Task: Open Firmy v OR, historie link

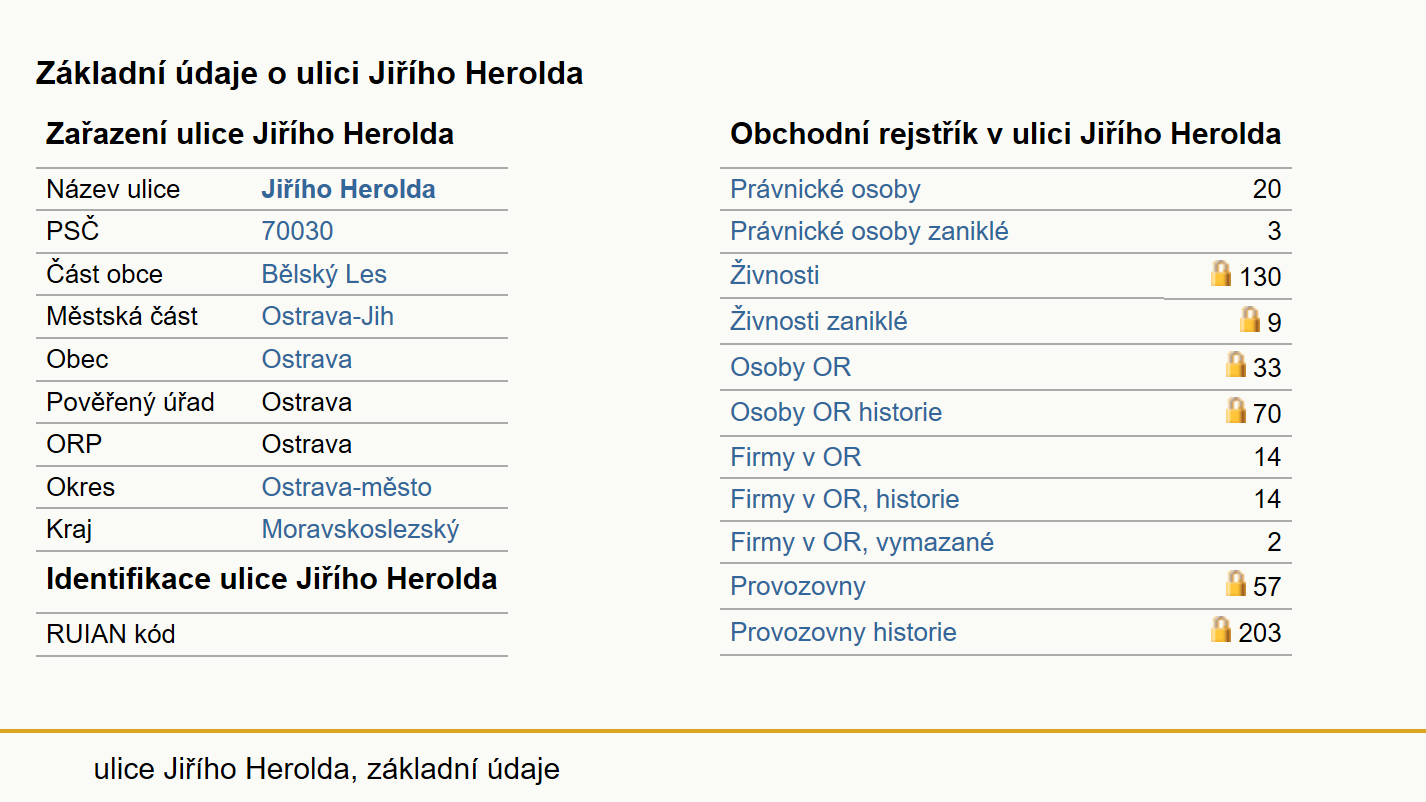Action: (x=845, y=500)
